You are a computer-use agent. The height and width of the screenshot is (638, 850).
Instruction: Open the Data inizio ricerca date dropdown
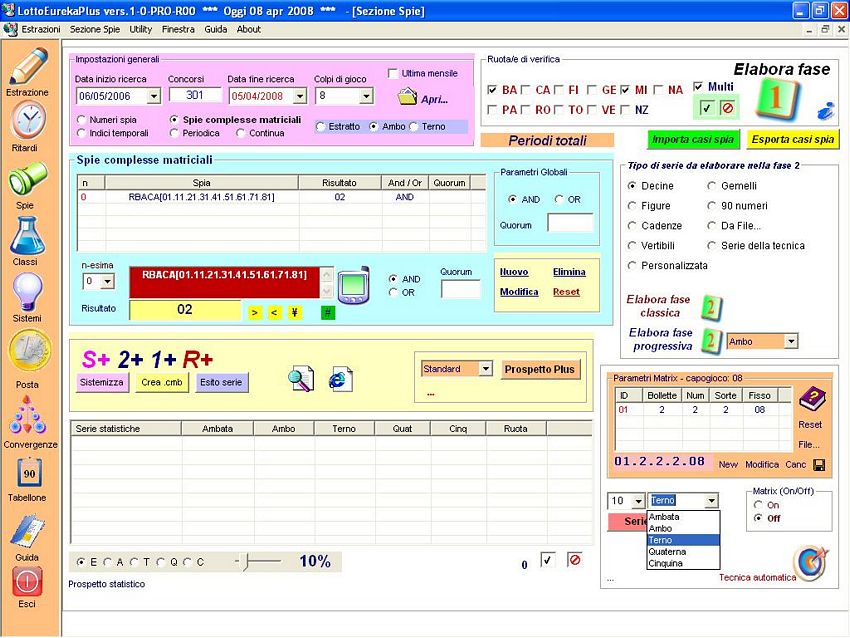pos(154,96)
